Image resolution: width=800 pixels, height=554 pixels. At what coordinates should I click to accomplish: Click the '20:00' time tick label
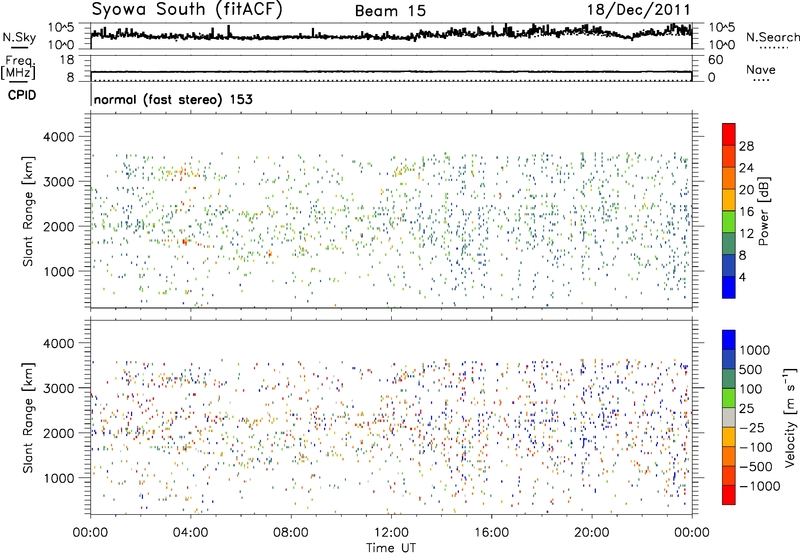coord(592,533)
